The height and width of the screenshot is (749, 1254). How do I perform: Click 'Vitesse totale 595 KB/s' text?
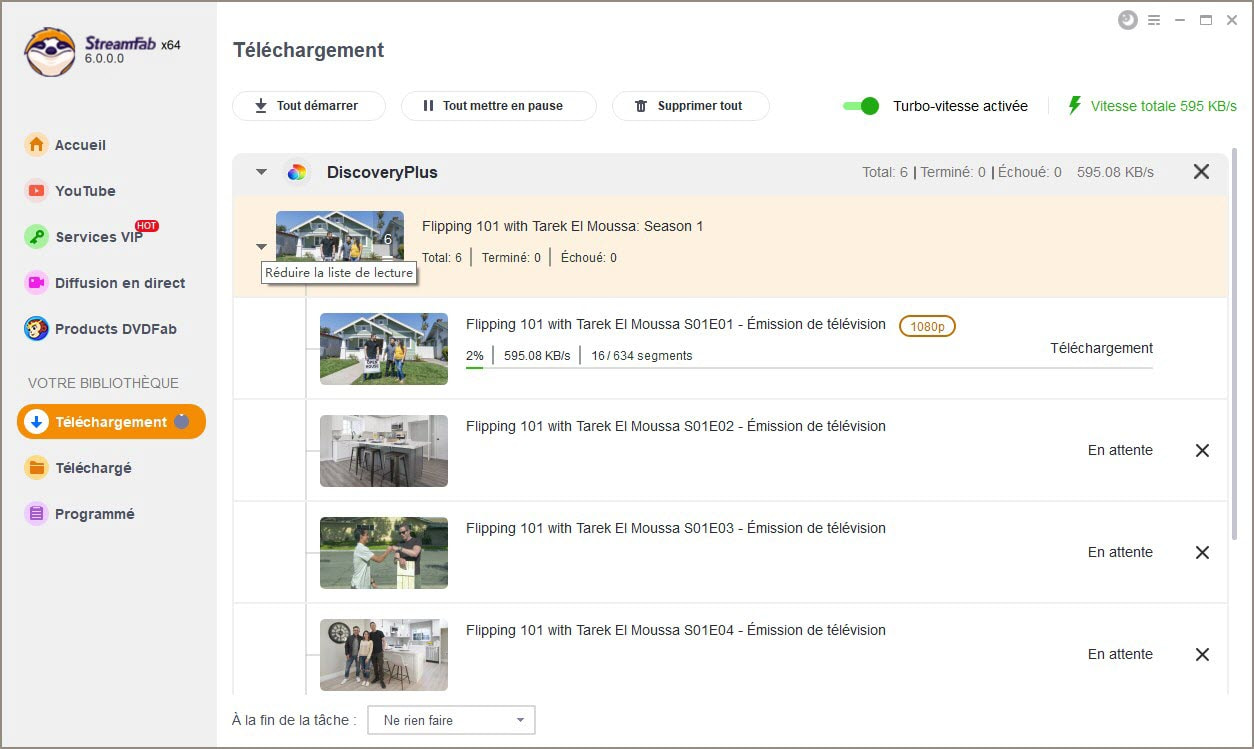[1164, 106]
